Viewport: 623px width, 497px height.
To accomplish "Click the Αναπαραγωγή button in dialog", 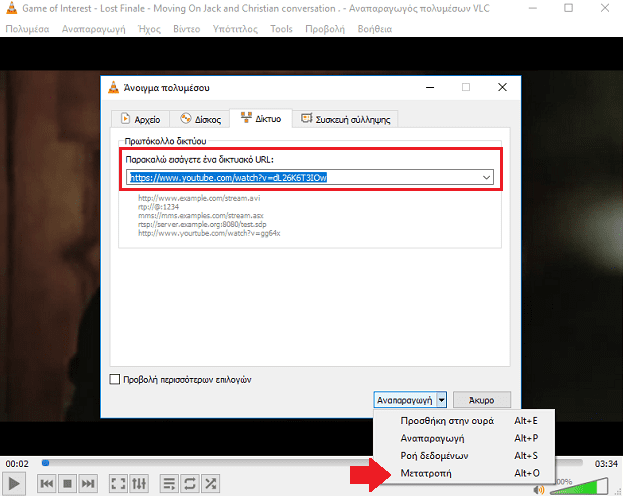I will pos(404,400).
